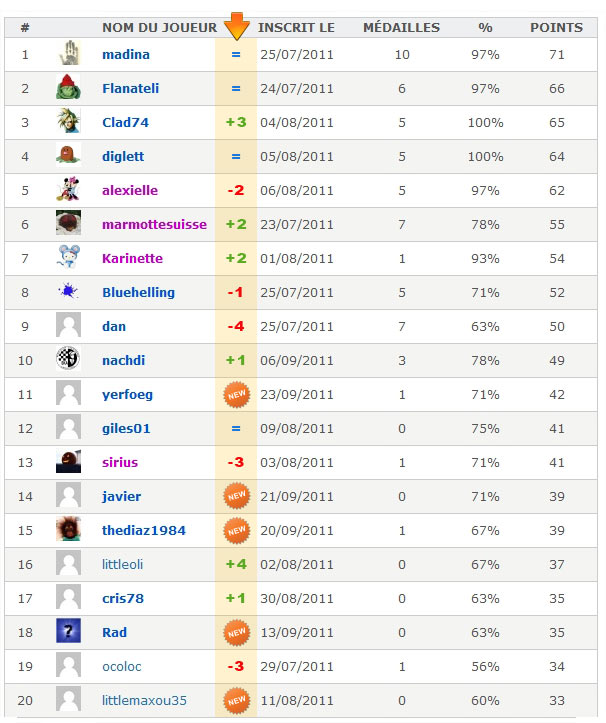Viewport: 606px width, 723px height.
Task: Open marmottesuisse player profile link
Action: tap(154, 225)
